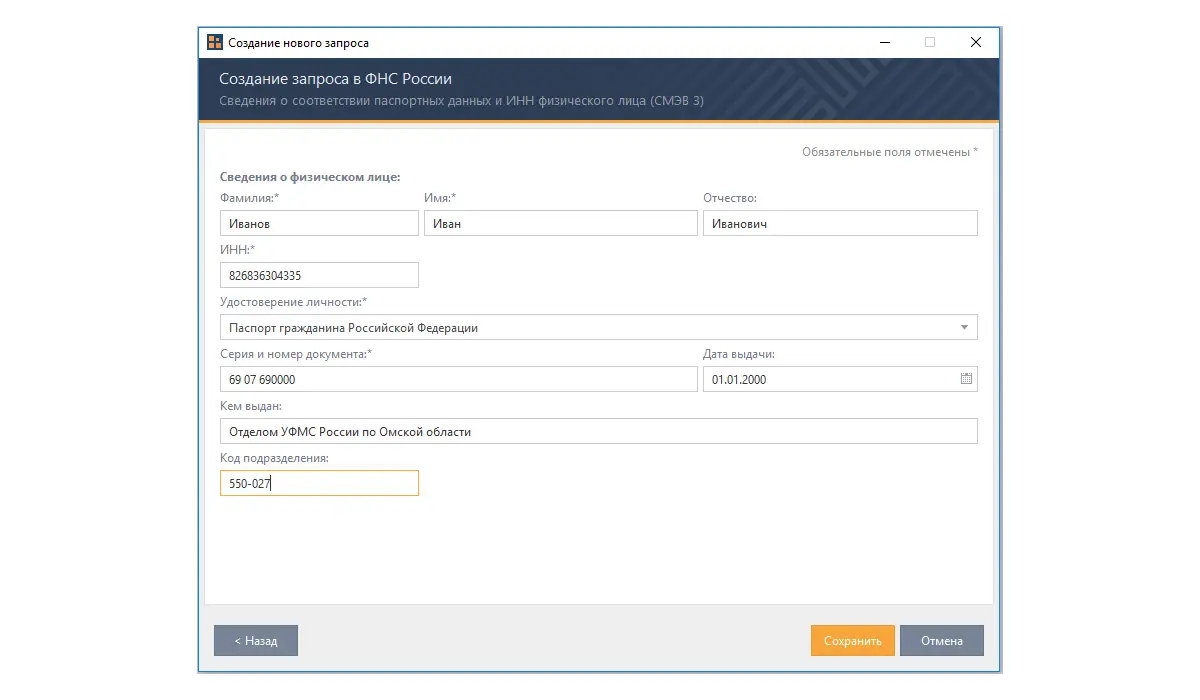Image resolution: width=1200 pixels, height=700 pixels.
Task: Focus the ИНН field with 826836304335
Action: (319, 275)
